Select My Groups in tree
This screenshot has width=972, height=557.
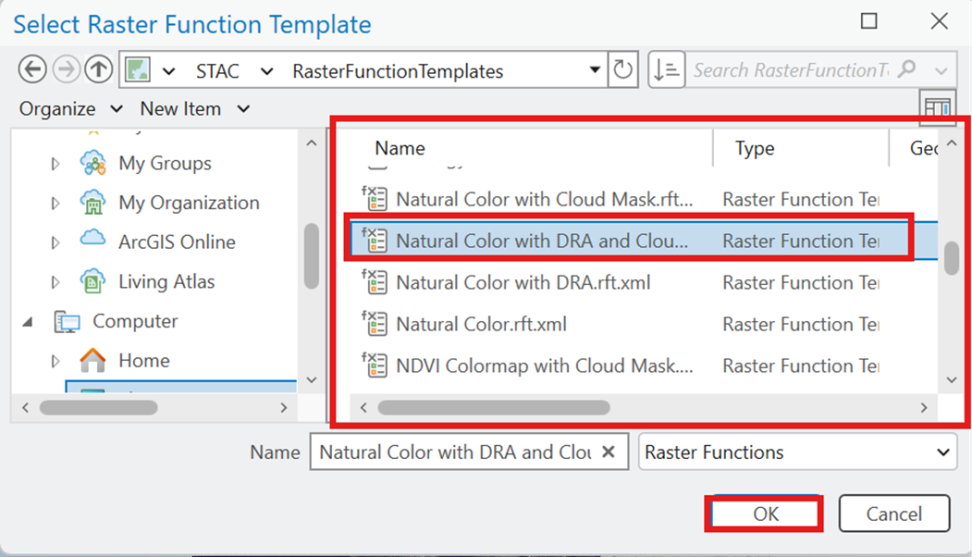click(x=165, y=164)
